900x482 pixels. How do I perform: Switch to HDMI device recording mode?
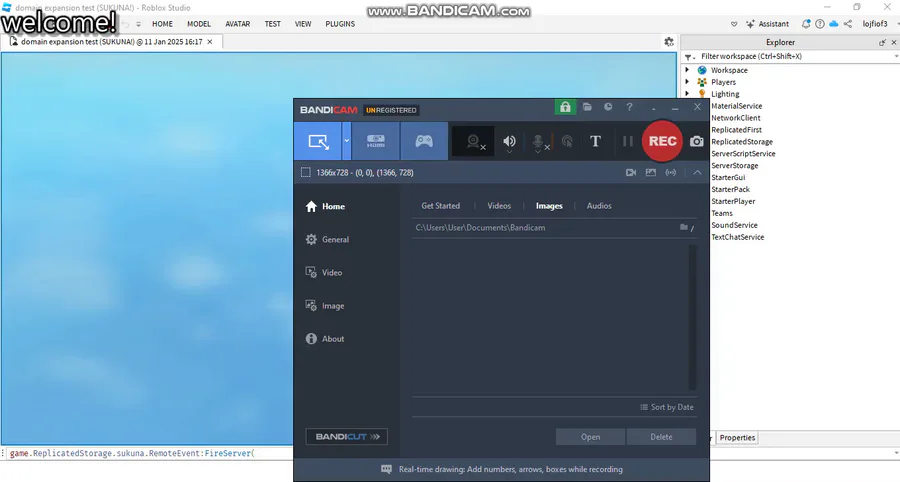pyautogui.click(x=376, y=141)
